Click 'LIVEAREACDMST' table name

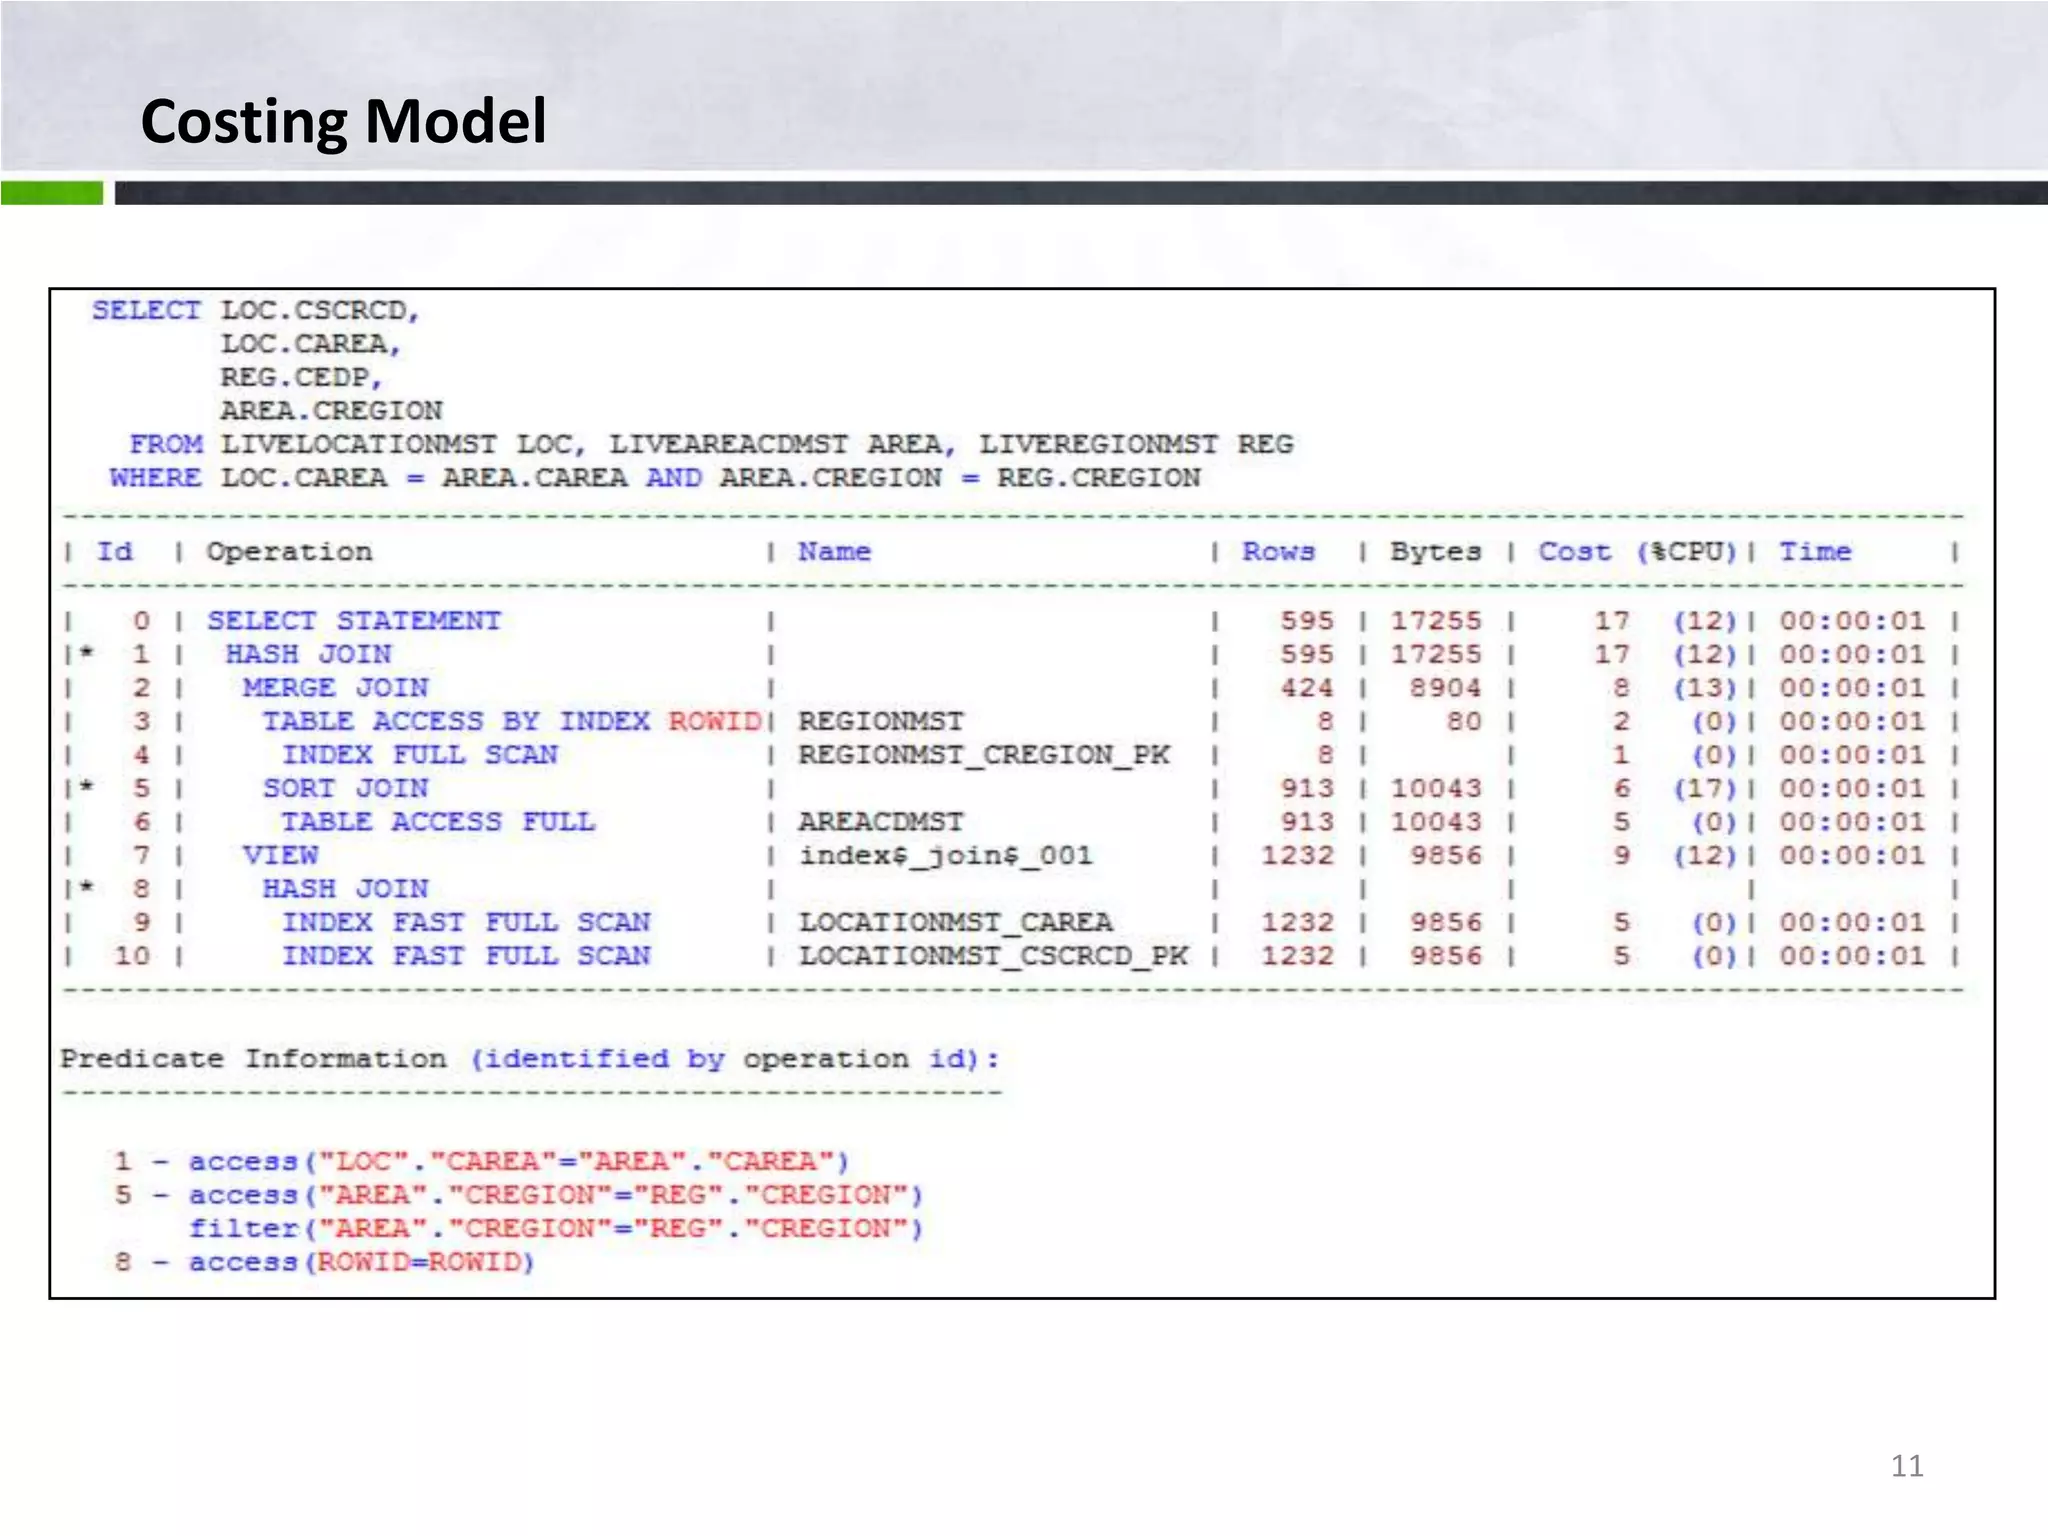click(x=729, y=444)
